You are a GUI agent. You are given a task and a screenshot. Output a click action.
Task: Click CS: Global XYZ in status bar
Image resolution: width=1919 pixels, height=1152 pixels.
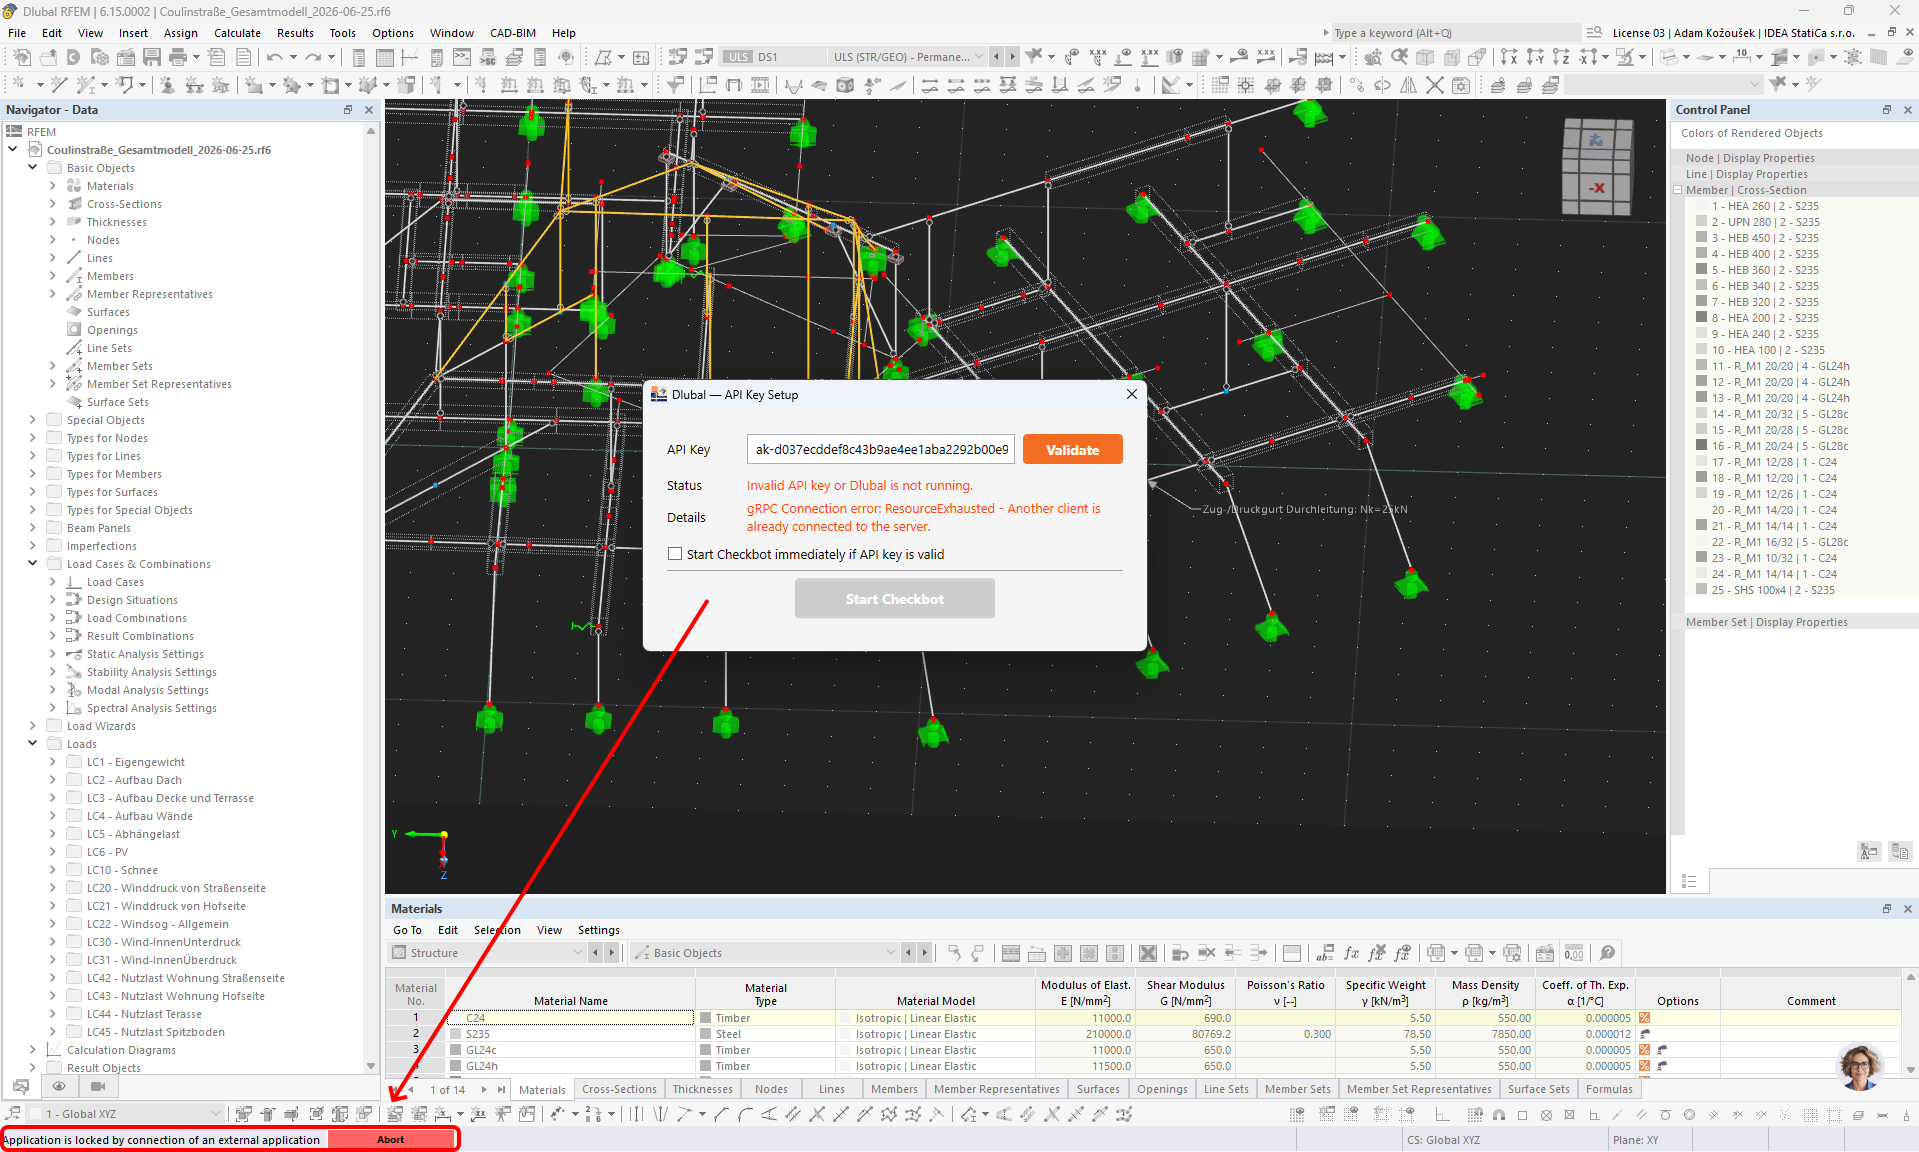[1443, 1140]
